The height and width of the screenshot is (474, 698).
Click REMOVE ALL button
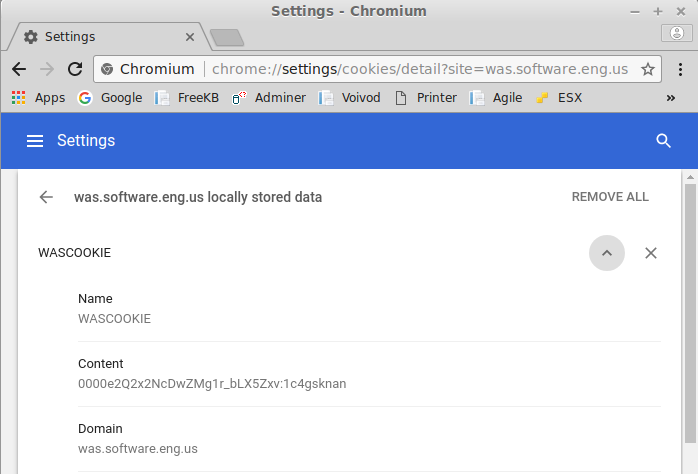[x=610, y=197]
